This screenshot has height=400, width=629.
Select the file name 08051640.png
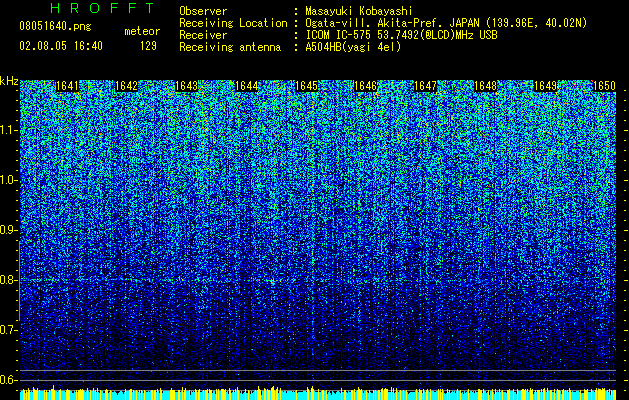(55, 26)
